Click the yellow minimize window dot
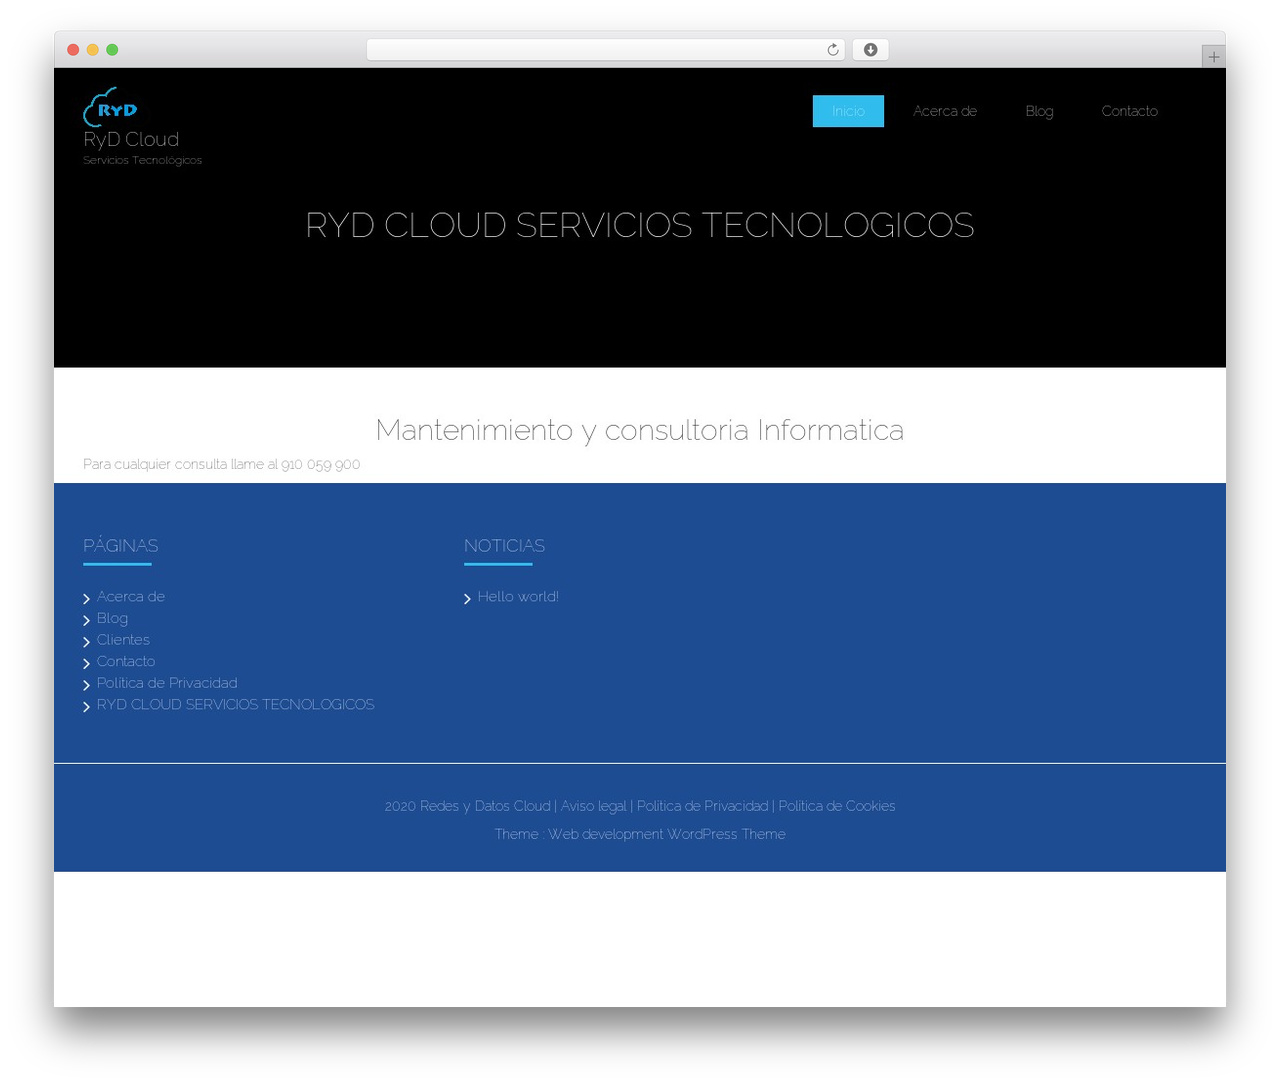Image resolution: width=1280 pixels, height=1084 pixels. click(x=93, y=50)
